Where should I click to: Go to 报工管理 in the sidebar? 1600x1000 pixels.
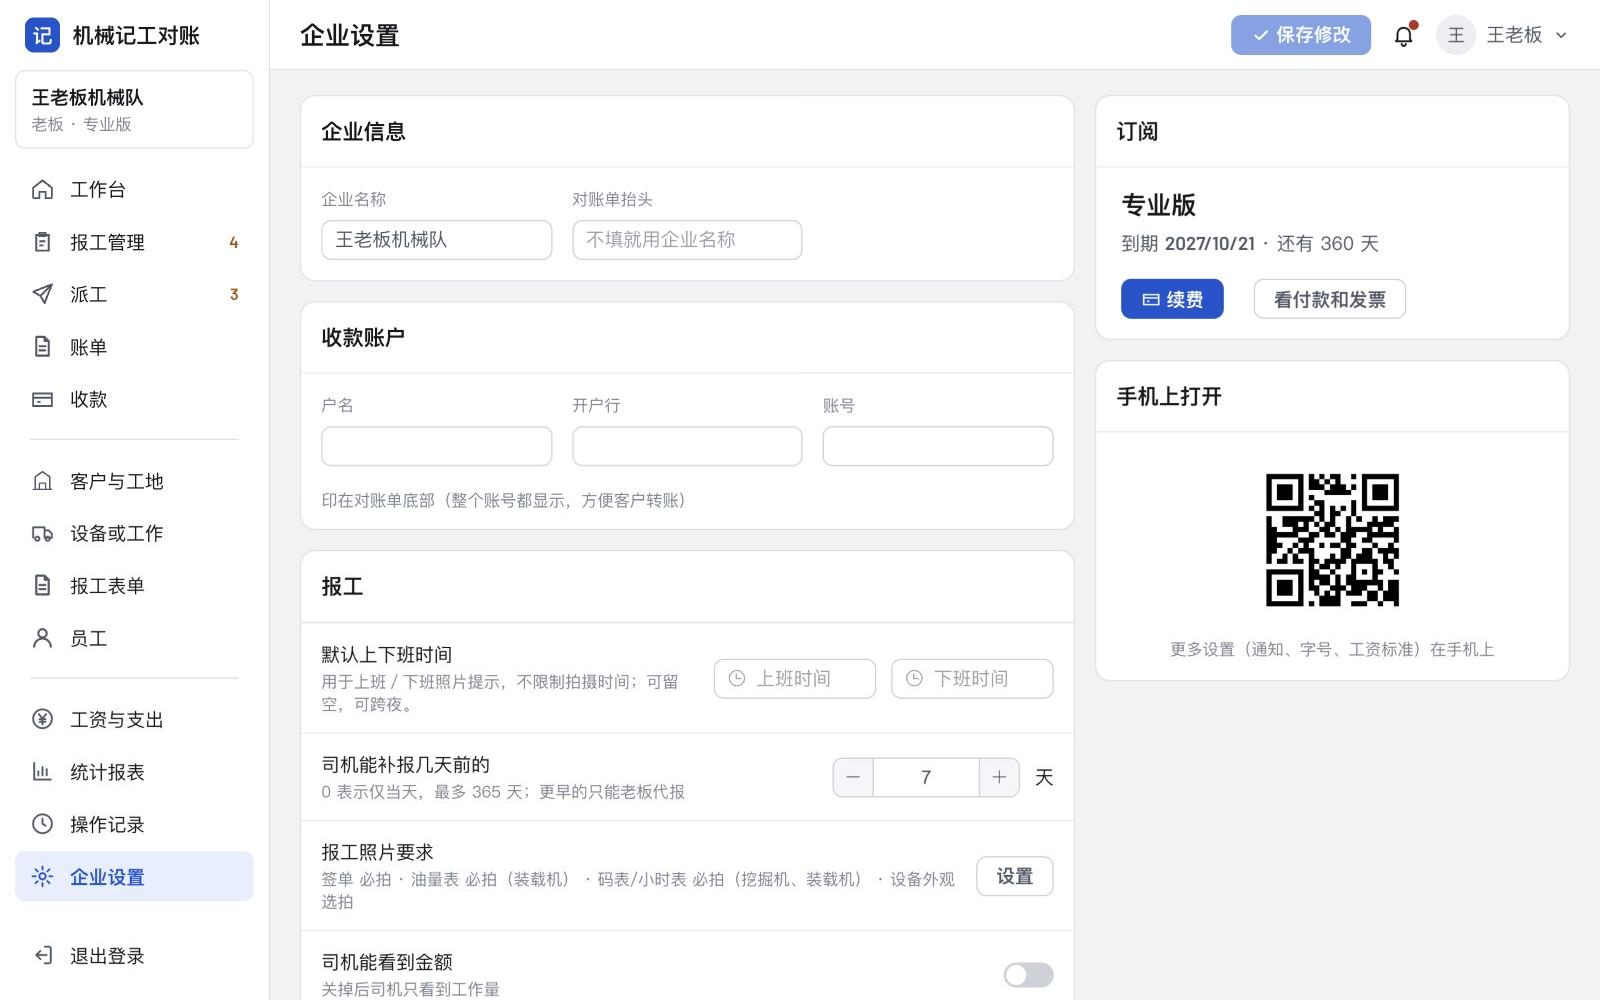coord(134,242)
